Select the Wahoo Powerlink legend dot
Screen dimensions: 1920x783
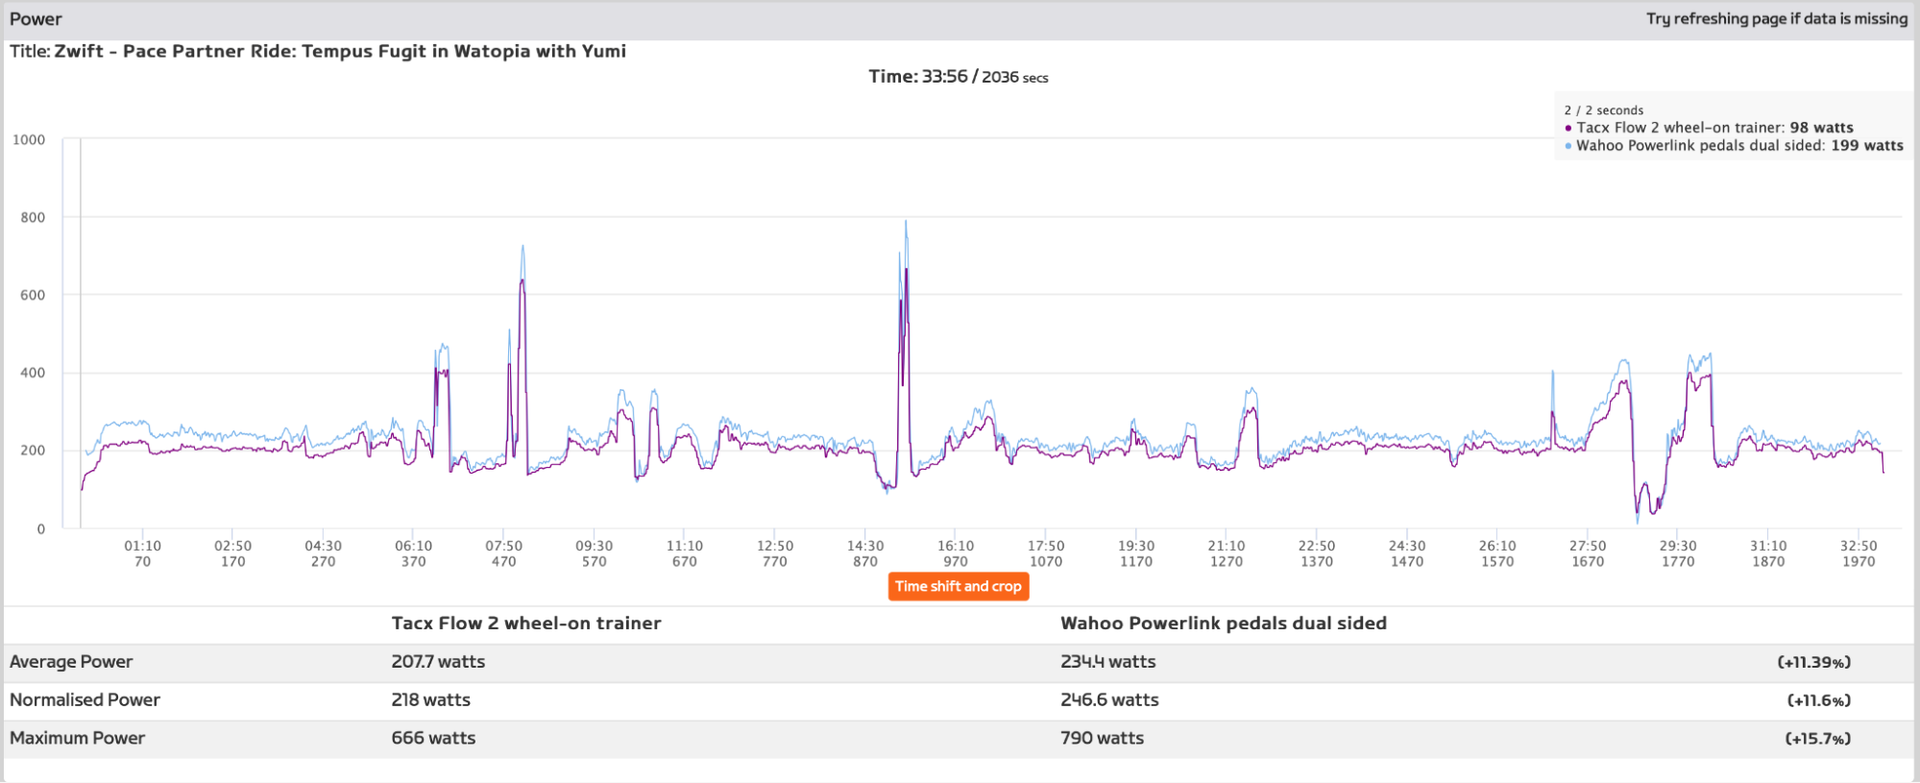[x=1568, y=146]
